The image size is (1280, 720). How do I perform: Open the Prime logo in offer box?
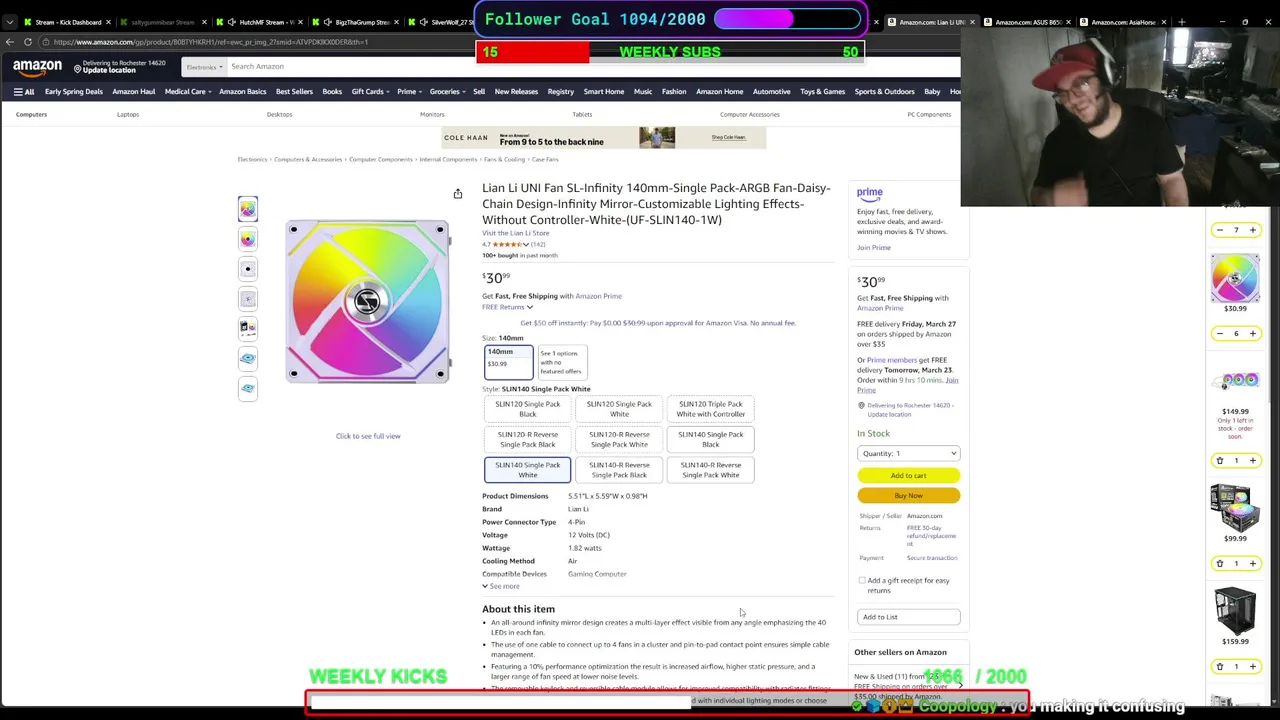[x=869, y=193]
